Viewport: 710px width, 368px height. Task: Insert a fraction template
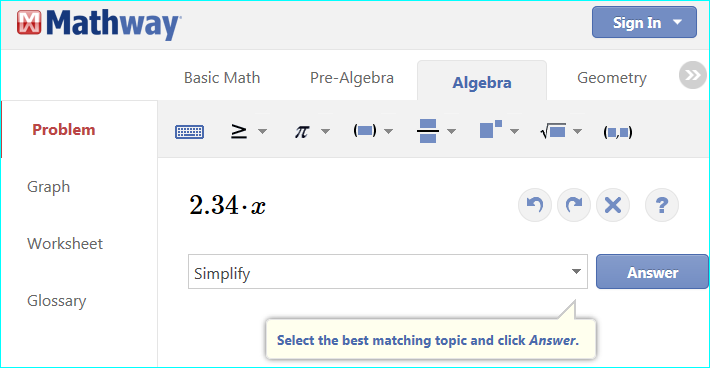(428, 131)
